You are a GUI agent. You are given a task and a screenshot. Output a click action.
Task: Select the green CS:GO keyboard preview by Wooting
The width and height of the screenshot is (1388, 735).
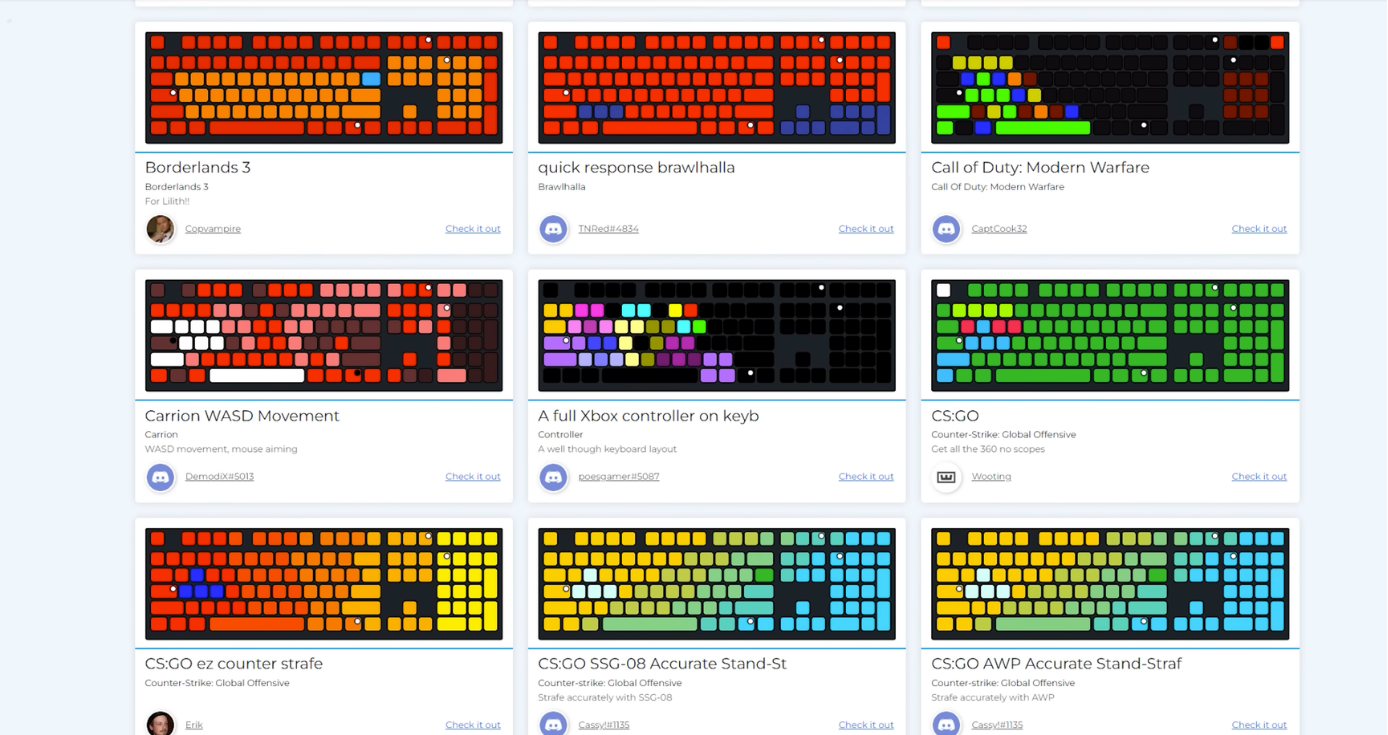[1110, 335]
